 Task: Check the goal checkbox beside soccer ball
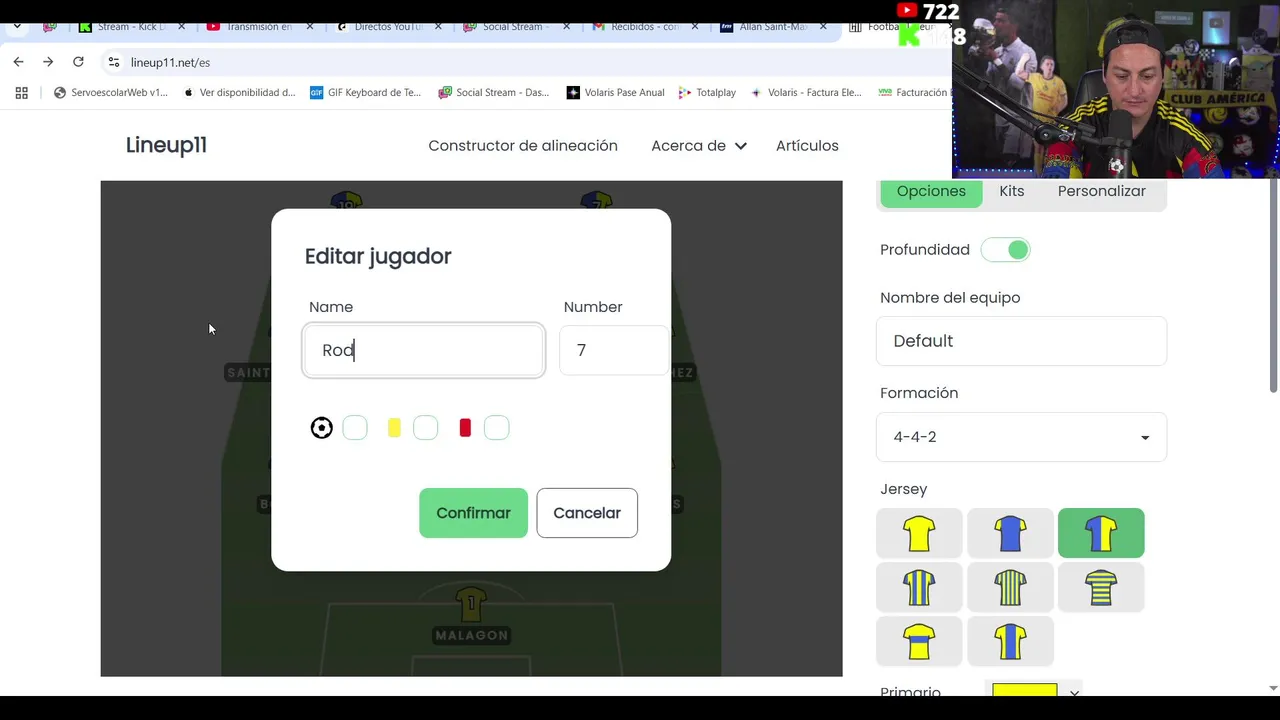(x=355, y=428)
